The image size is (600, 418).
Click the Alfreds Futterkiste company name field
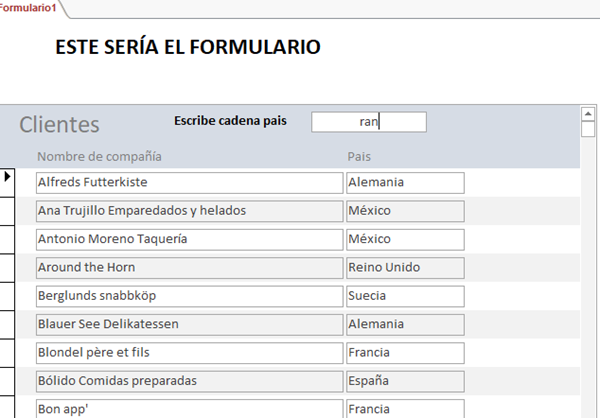click(x=189, y=183)
